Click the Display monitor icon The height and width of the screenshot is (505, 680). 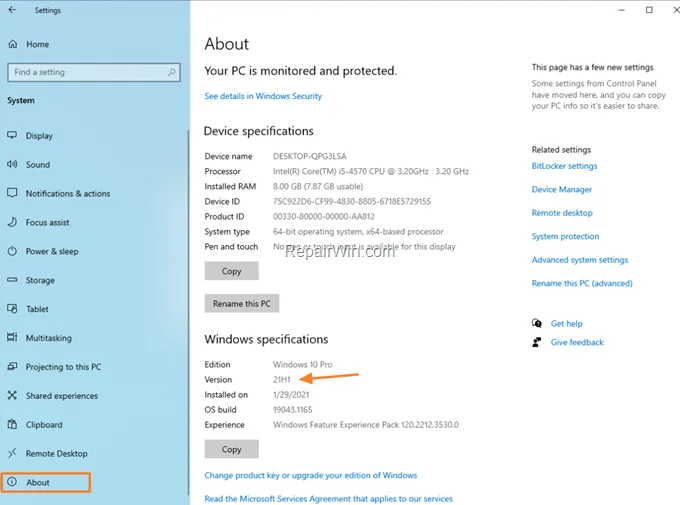coord(12,135)
